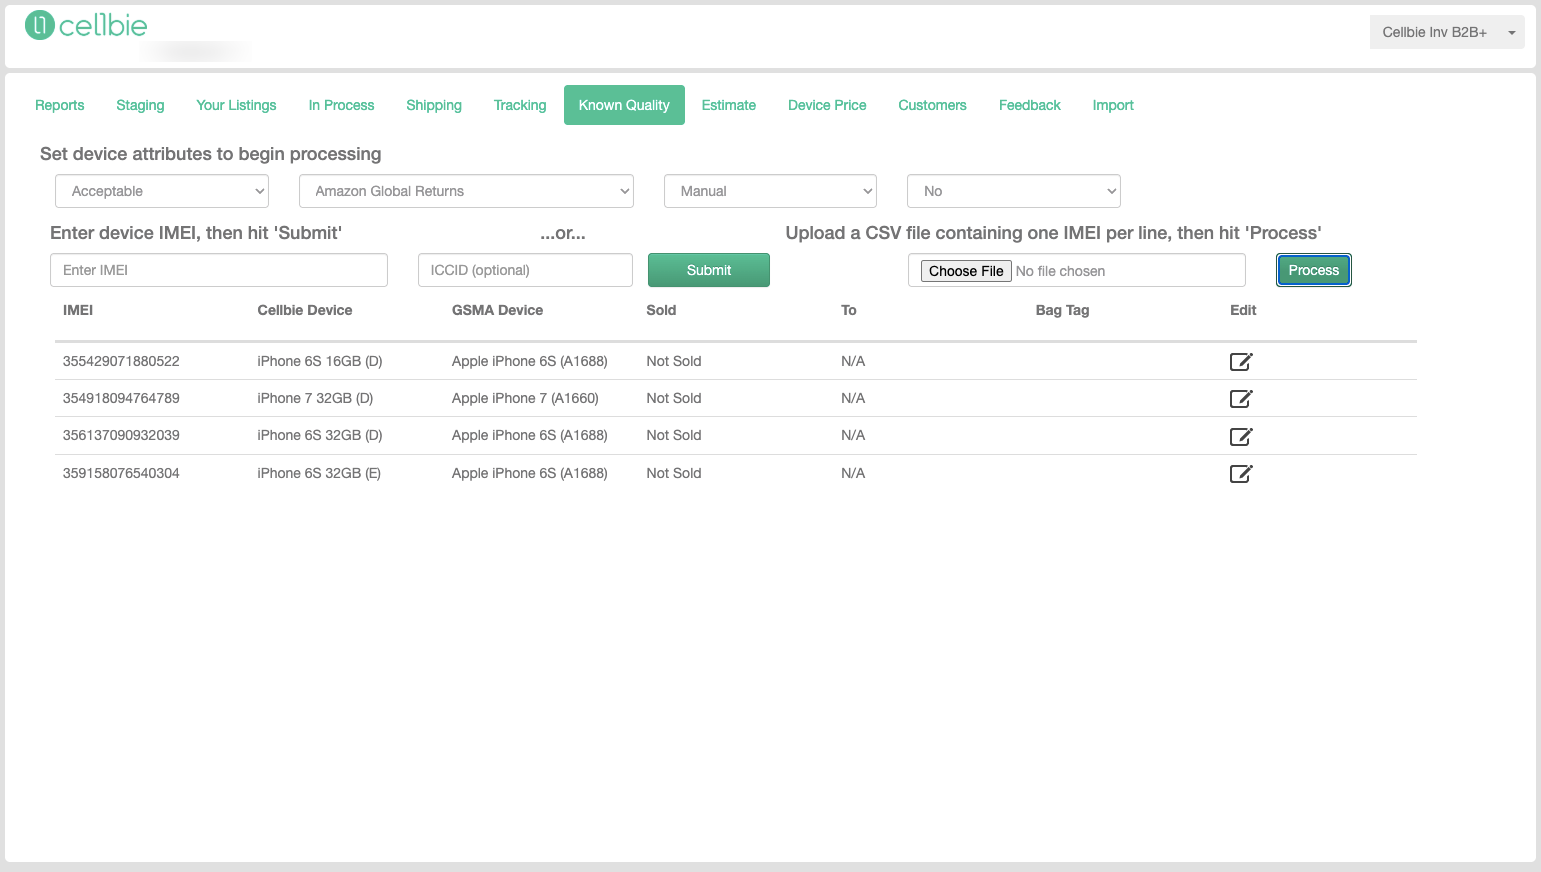
Task: Open the Your Listings tab
Action: tap(236, 105)
